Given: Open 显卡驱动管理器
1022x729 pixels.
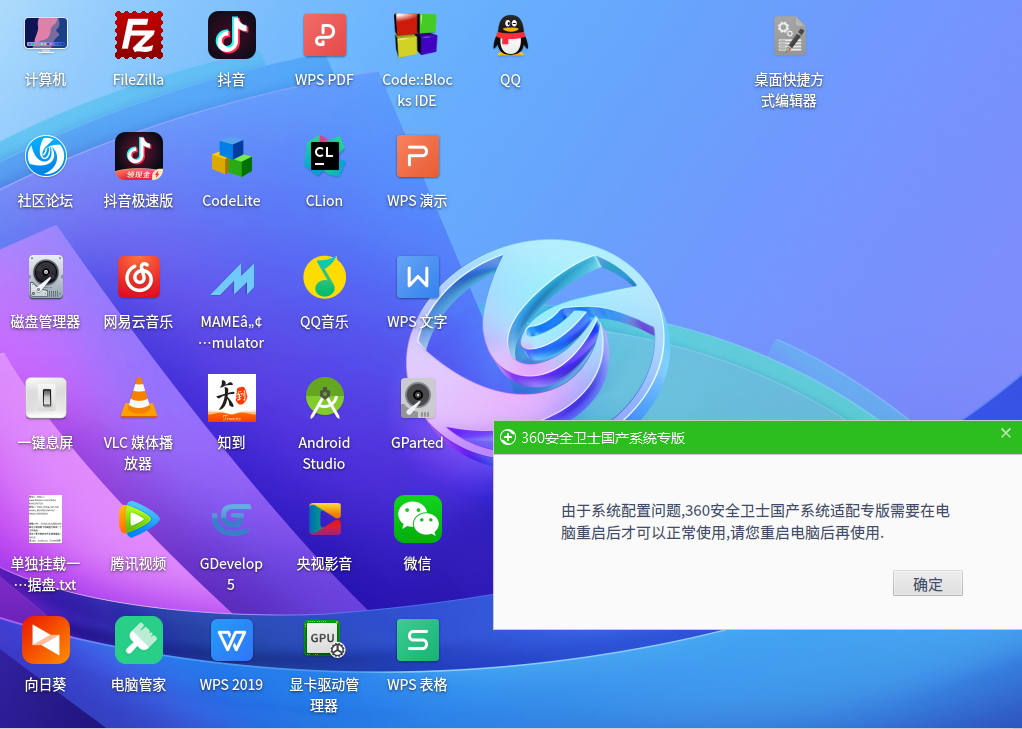Looking at the screenshot, I should tap(325, 640).
